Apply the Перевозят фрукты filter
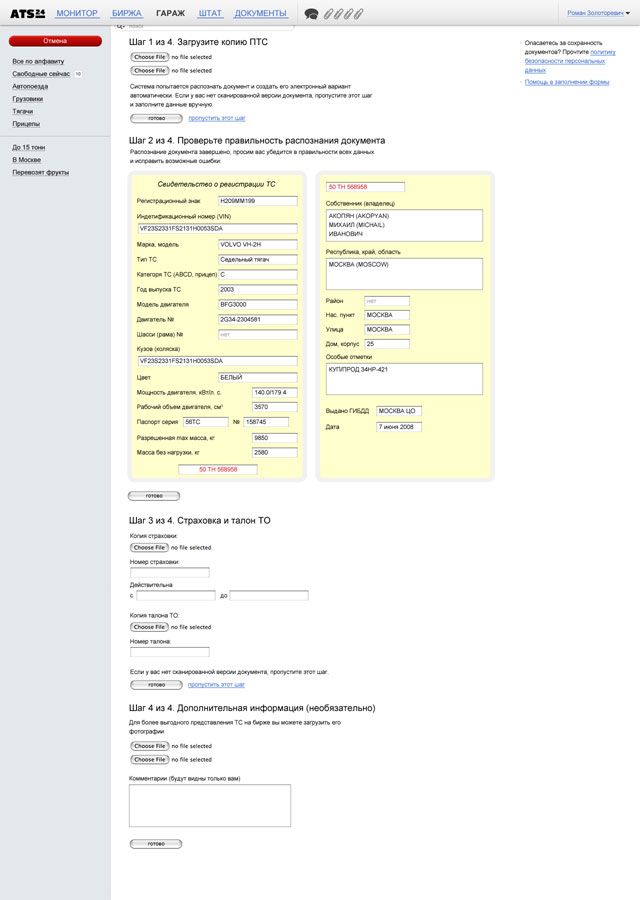 coord(41,172)
